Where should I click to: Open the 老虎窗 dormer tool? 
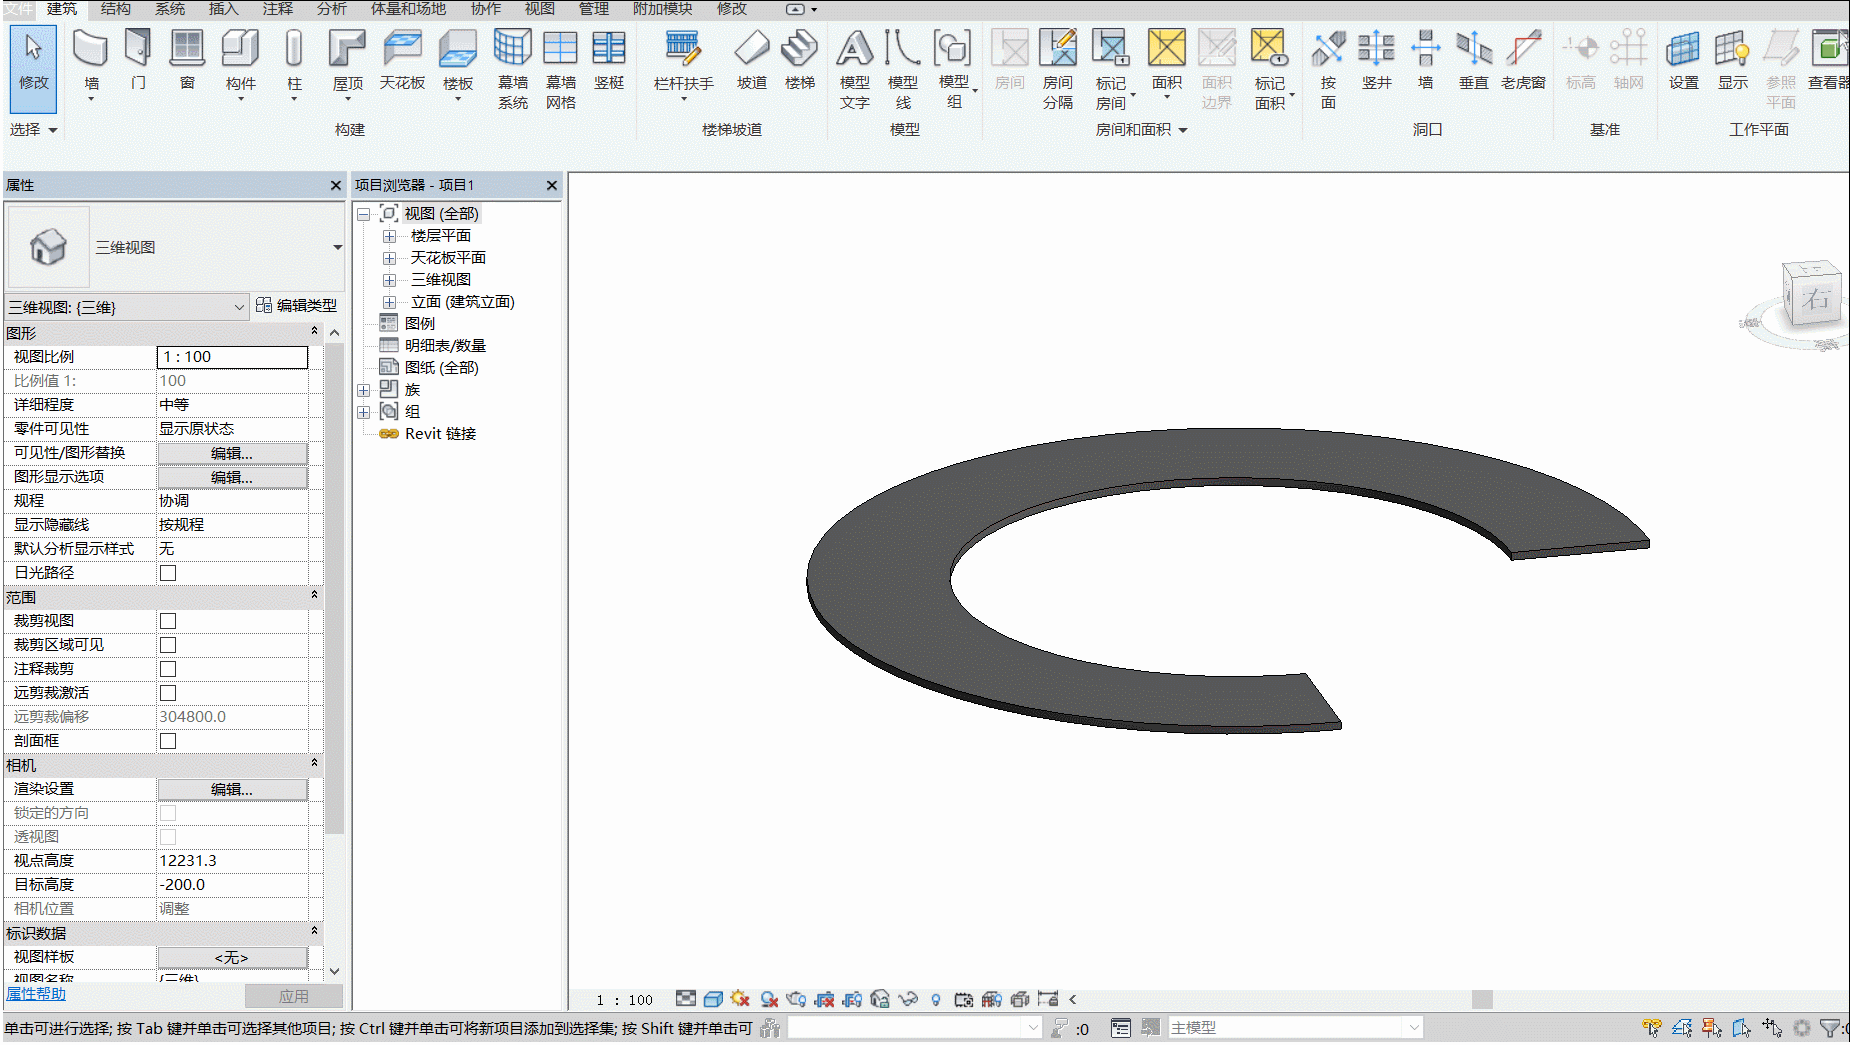pyautogui.click(x=1523, y=61)
